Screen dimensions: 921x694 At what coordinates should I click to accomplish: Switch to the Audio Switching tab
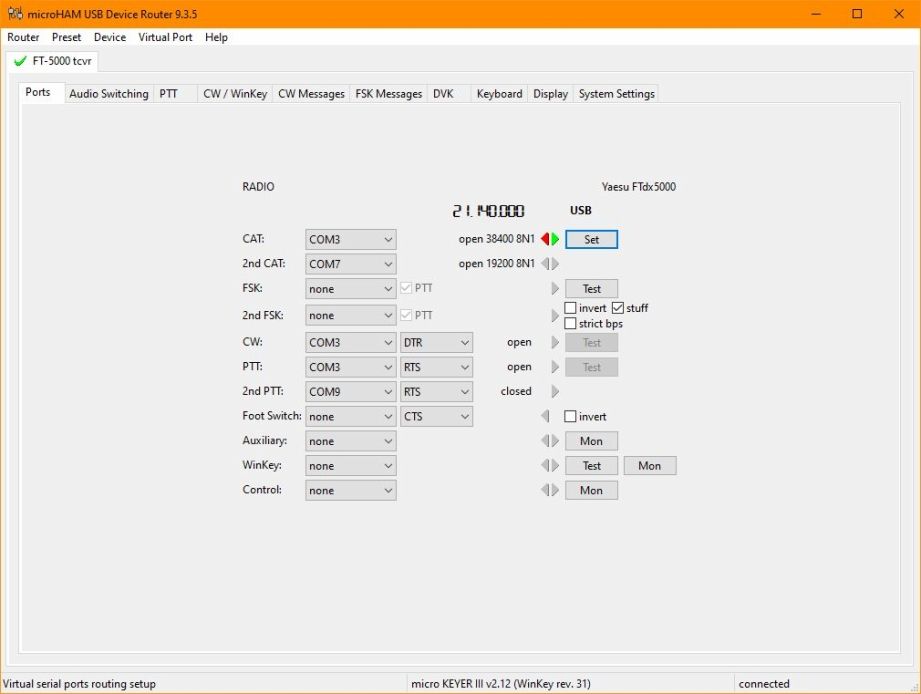[x=108, y=94]
